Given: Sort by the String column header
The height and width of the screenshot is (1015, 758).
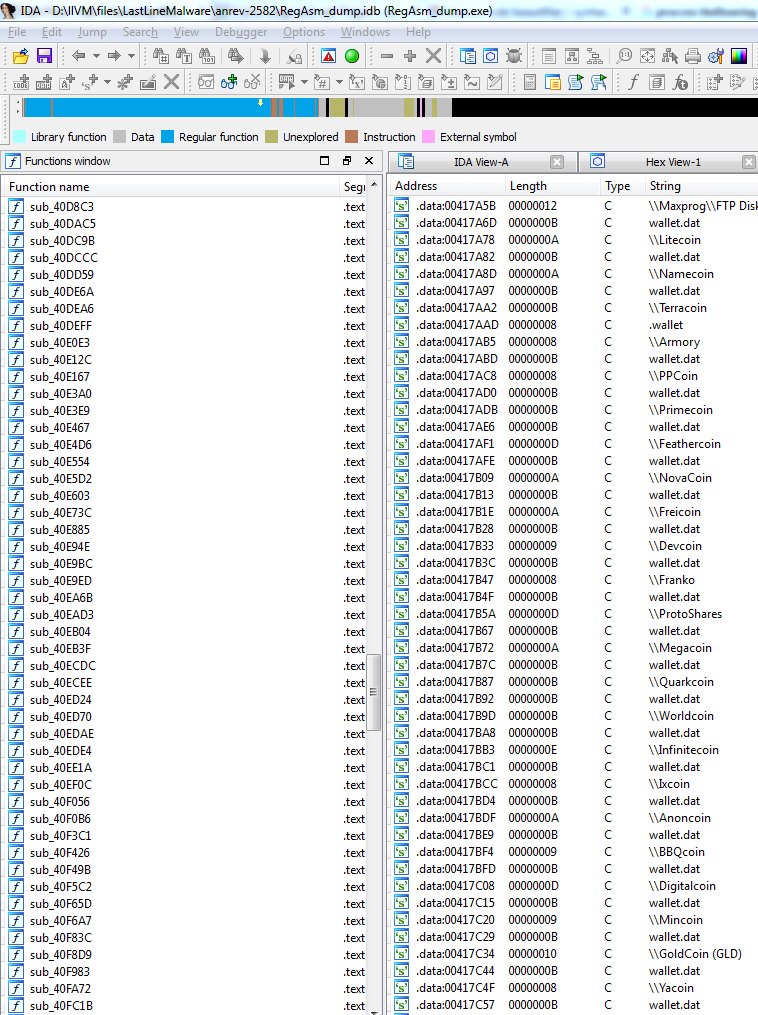Looking at the screenshot, I should click(702, 186).
